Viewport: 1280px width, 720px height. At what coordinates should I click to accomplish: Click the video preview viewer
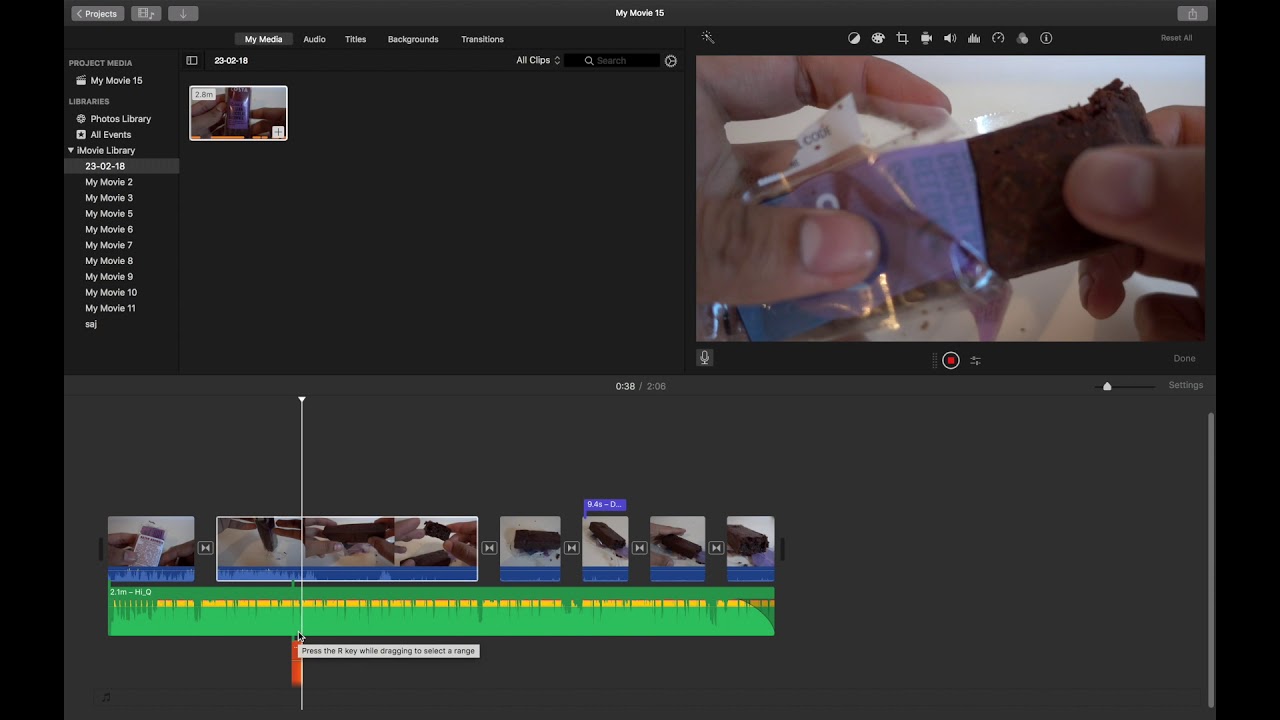[950, 198]
